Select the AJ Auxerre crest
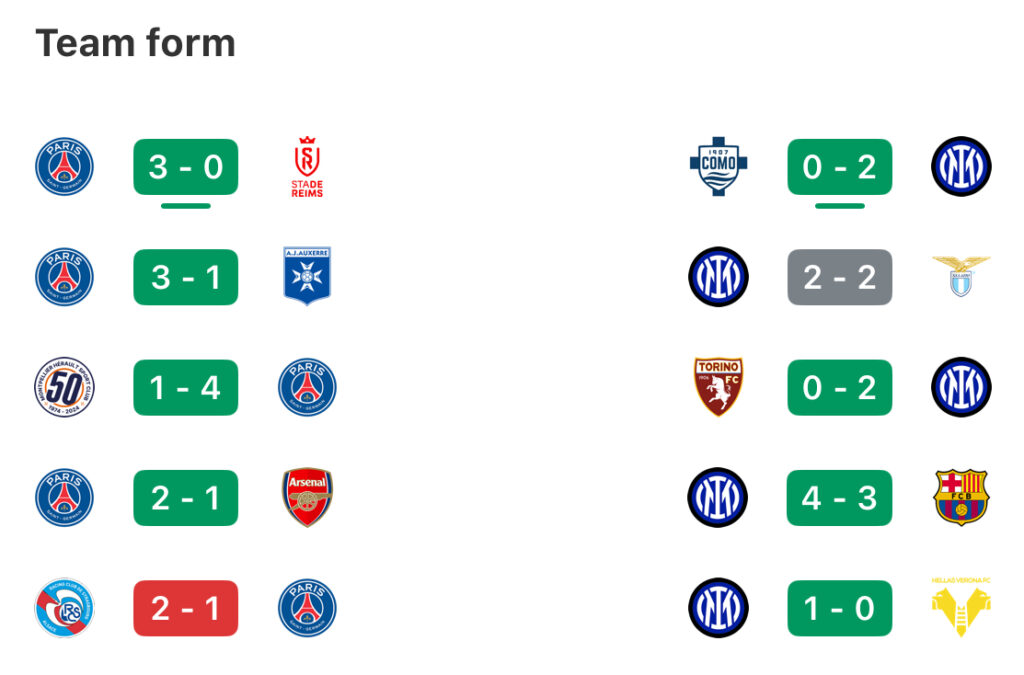 coord(307,276)
